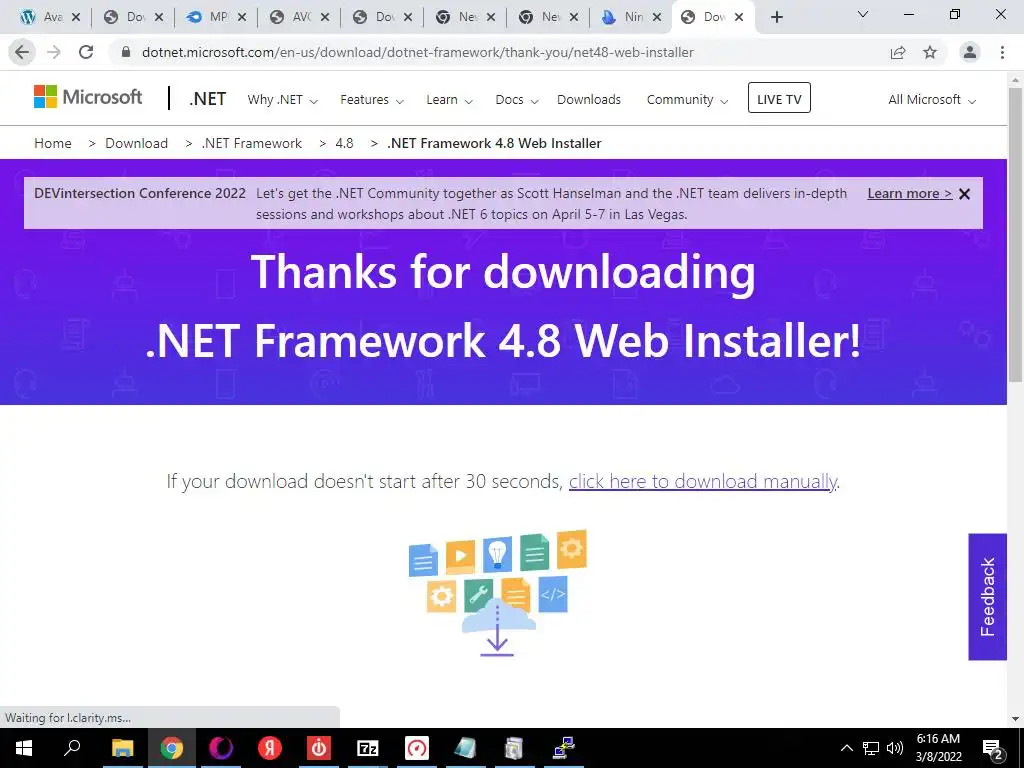1024x768 pixels.
Task: Click the Microsoft logo
Action: point(88,97)
